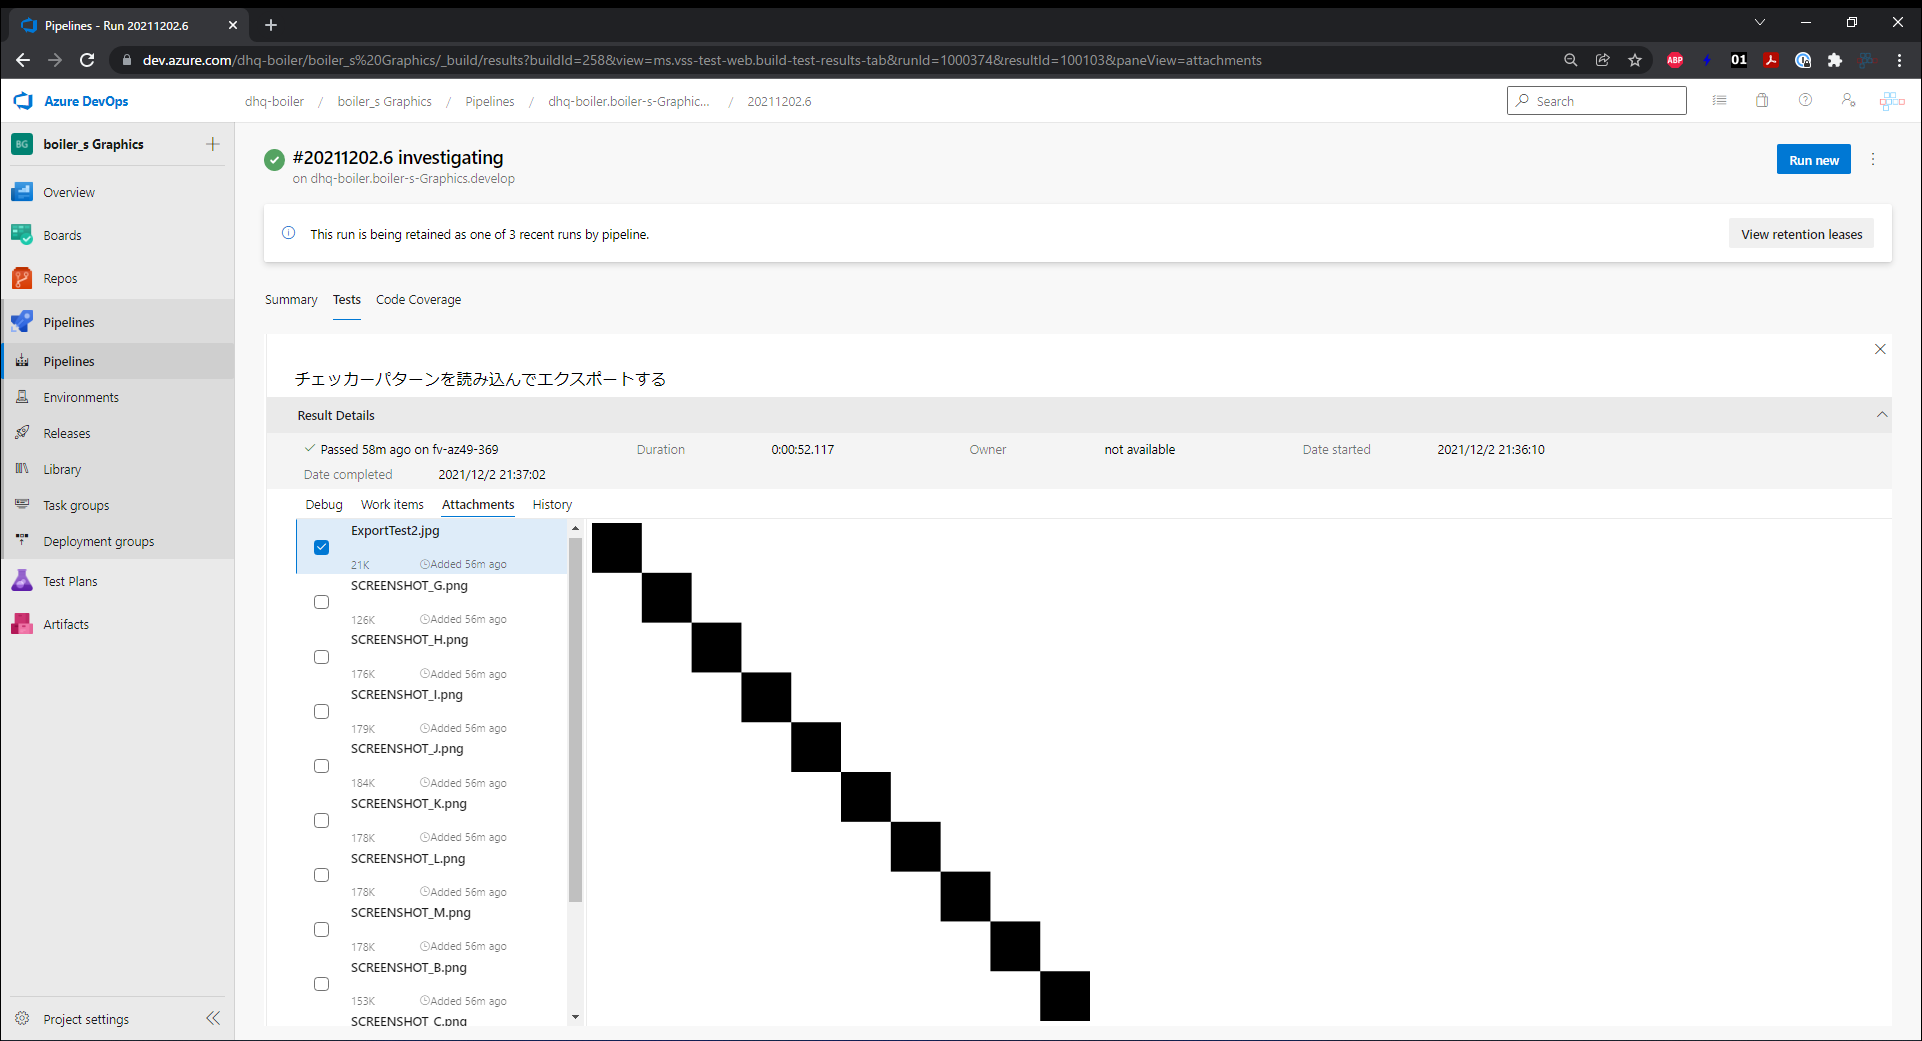
Task: Select the SCREENSHOT_G.png attachment name
Action: click(x=409, y=585)
